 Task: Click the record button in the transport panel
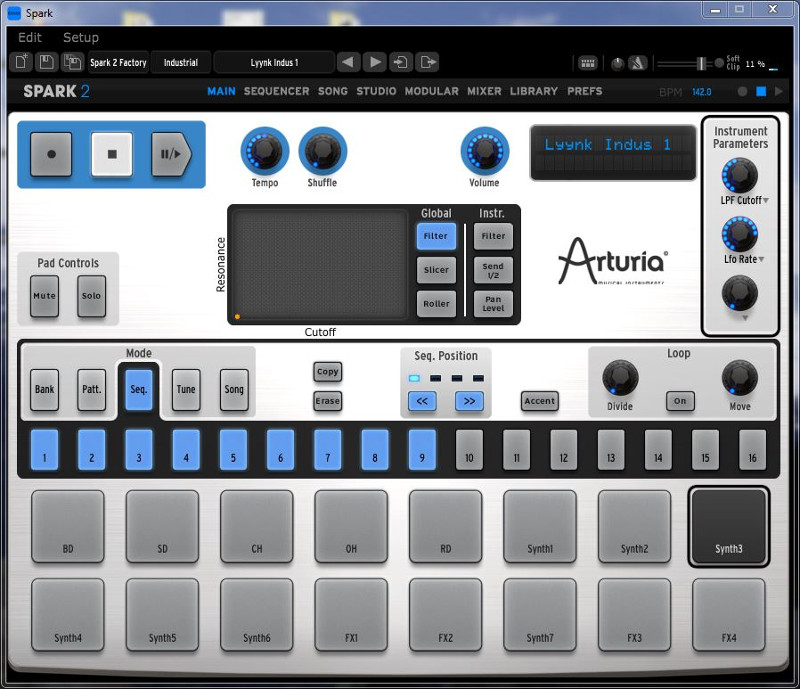pyautogui.click(x=51, y=154)
